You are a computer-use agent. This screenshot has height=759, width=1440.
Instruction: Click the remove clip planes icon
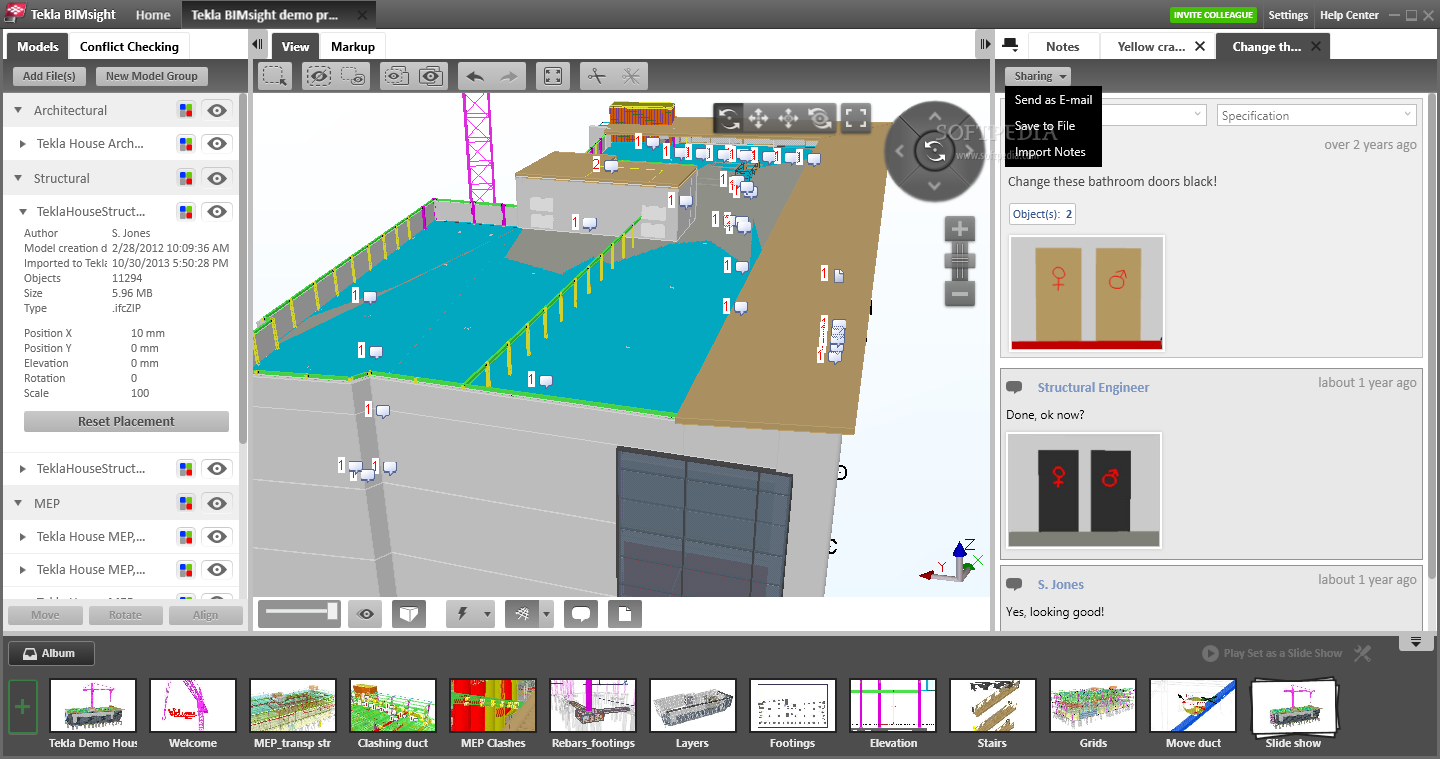tap(631, 76)
